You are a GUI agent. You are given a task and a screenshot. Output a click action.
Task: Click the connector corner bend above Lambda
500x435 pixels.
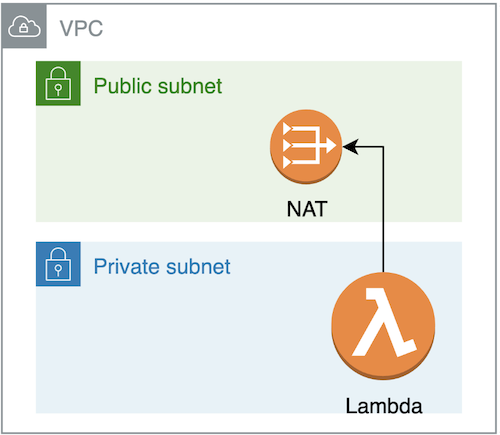point(383,147)
